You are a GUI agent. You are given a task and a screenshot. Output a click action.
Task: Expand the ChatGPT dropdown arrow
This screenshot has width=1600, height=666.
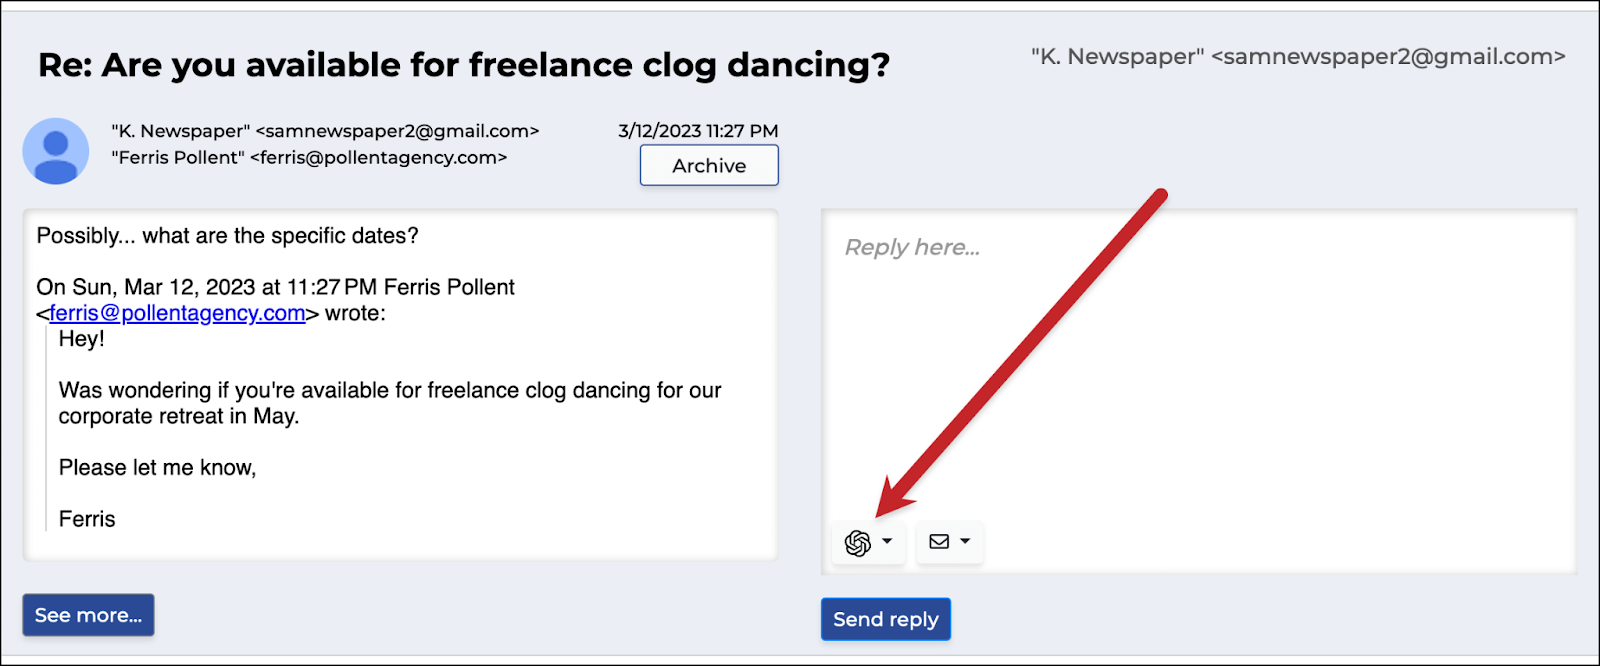click(x=887, y=541)
